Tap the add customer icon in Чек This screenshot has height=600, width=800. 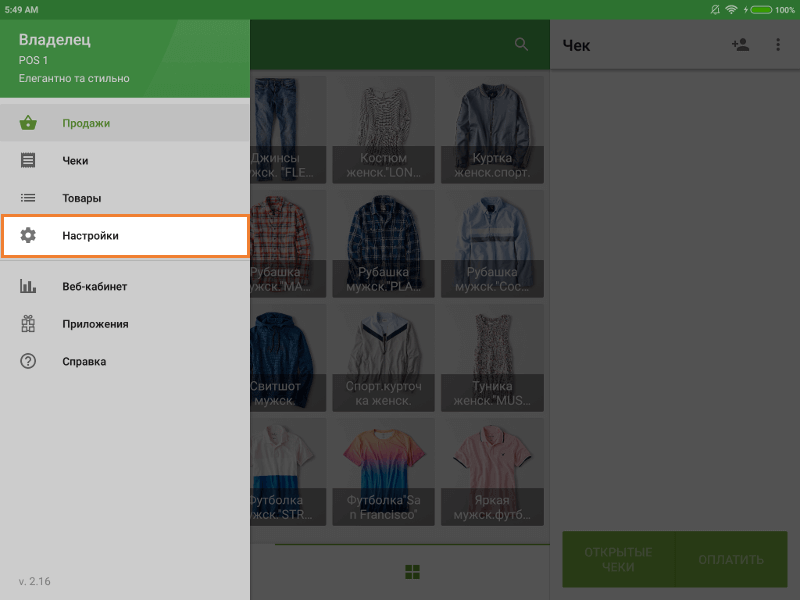pyautogui.click(x=740, y=44)
